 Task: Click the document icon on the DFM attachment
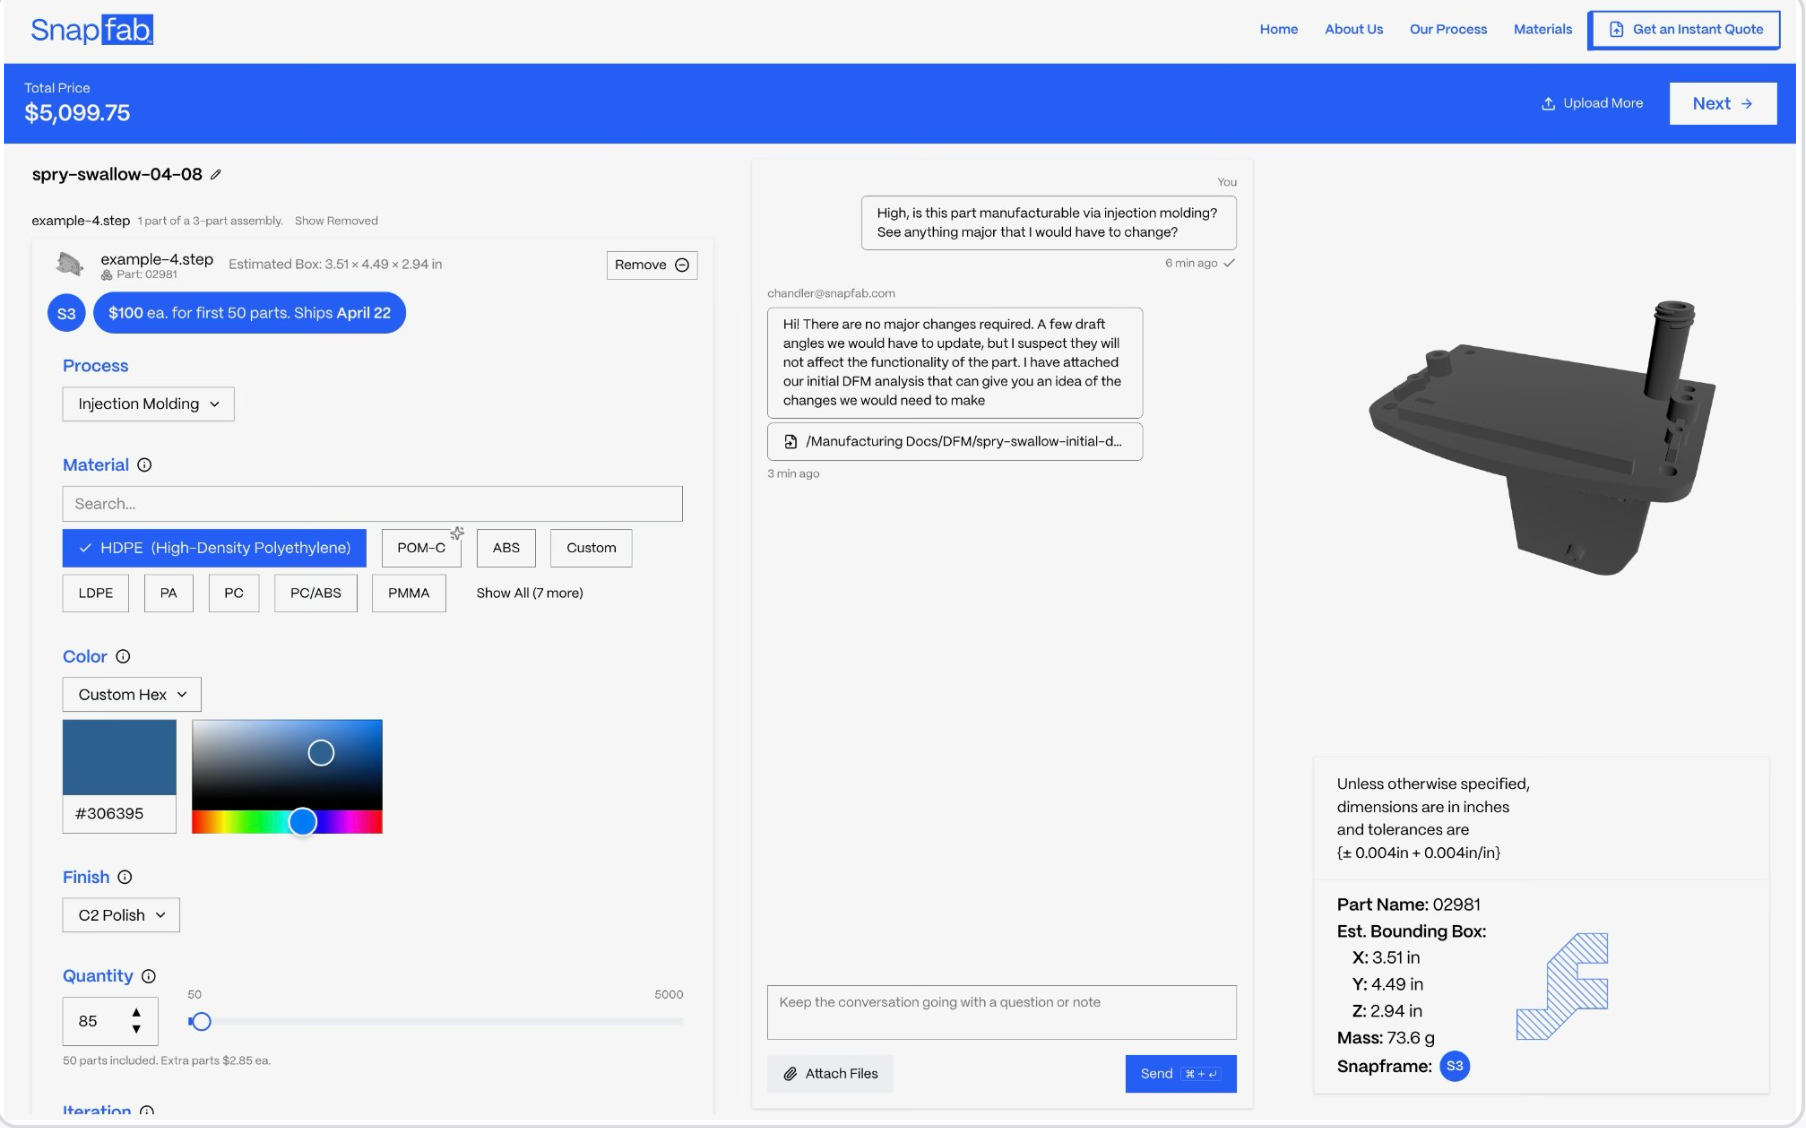point(791,441)
